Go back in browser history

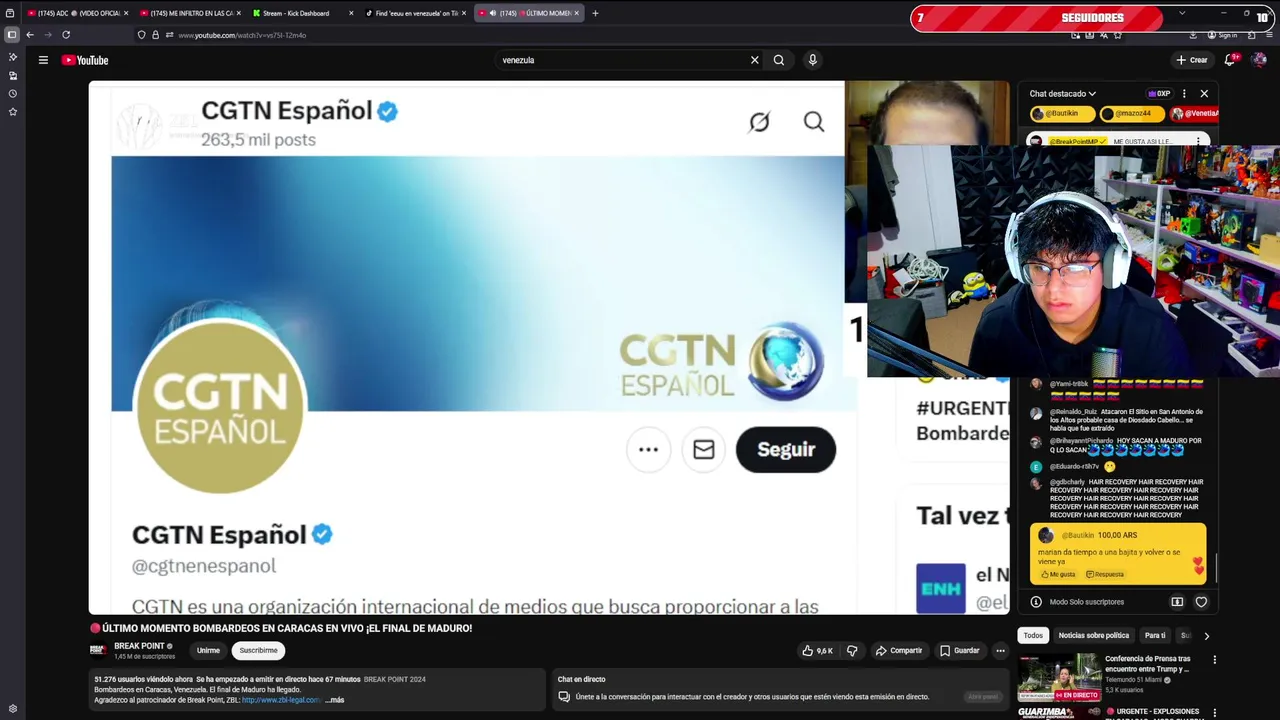[x=30, y=35]
